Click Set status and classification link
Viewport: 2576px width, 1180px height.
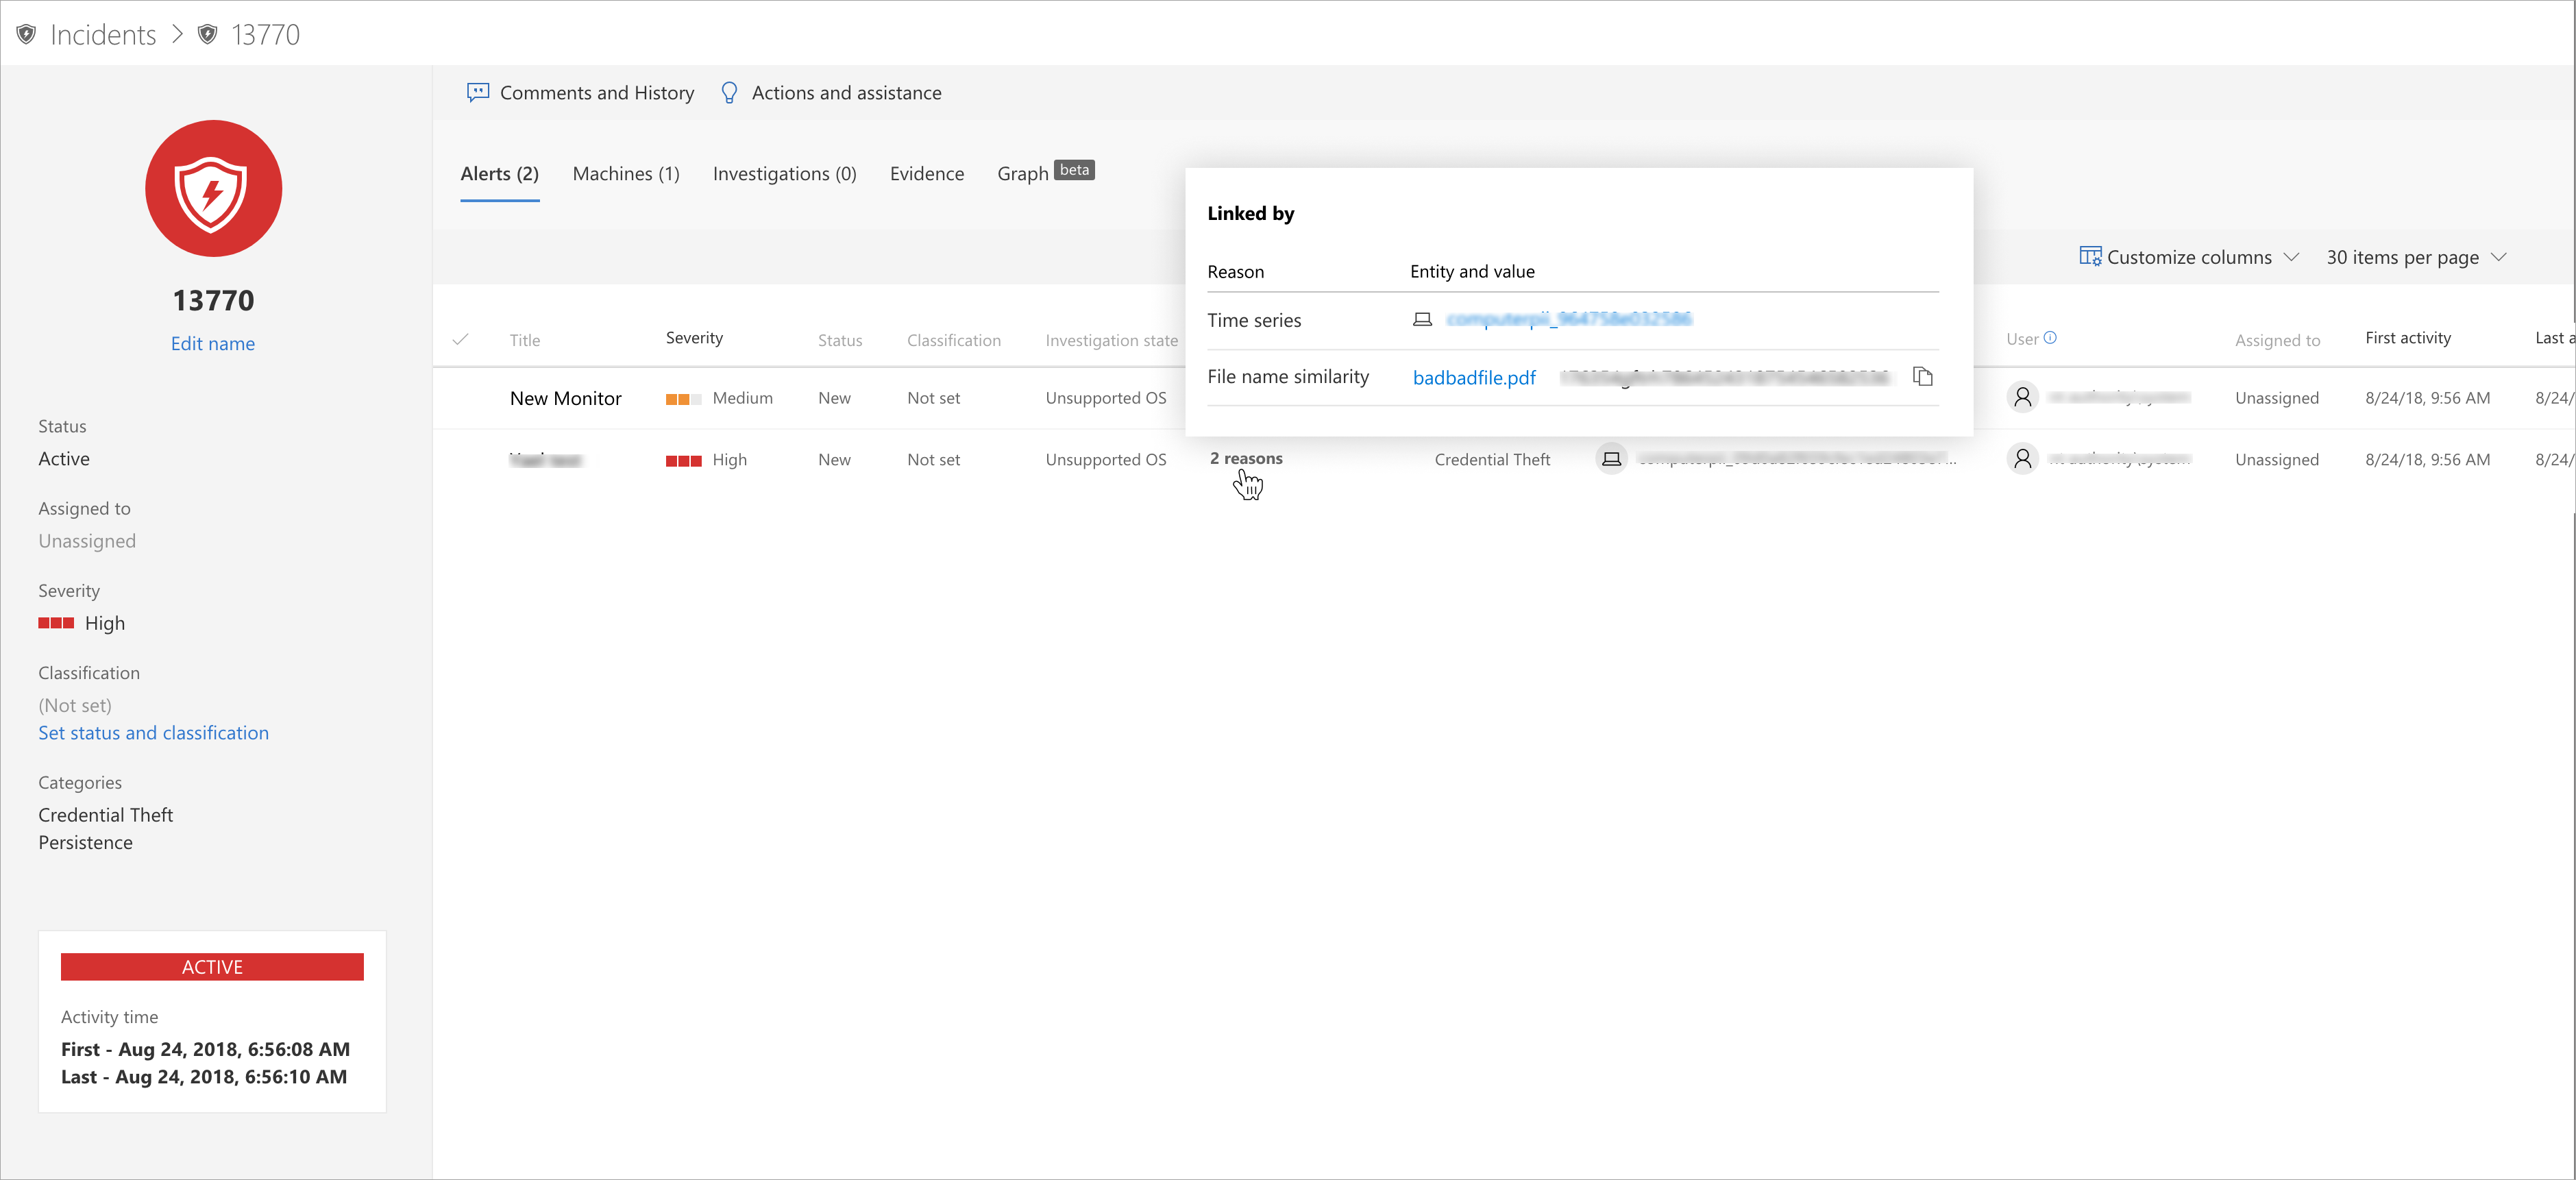click(x=153, y=733)
